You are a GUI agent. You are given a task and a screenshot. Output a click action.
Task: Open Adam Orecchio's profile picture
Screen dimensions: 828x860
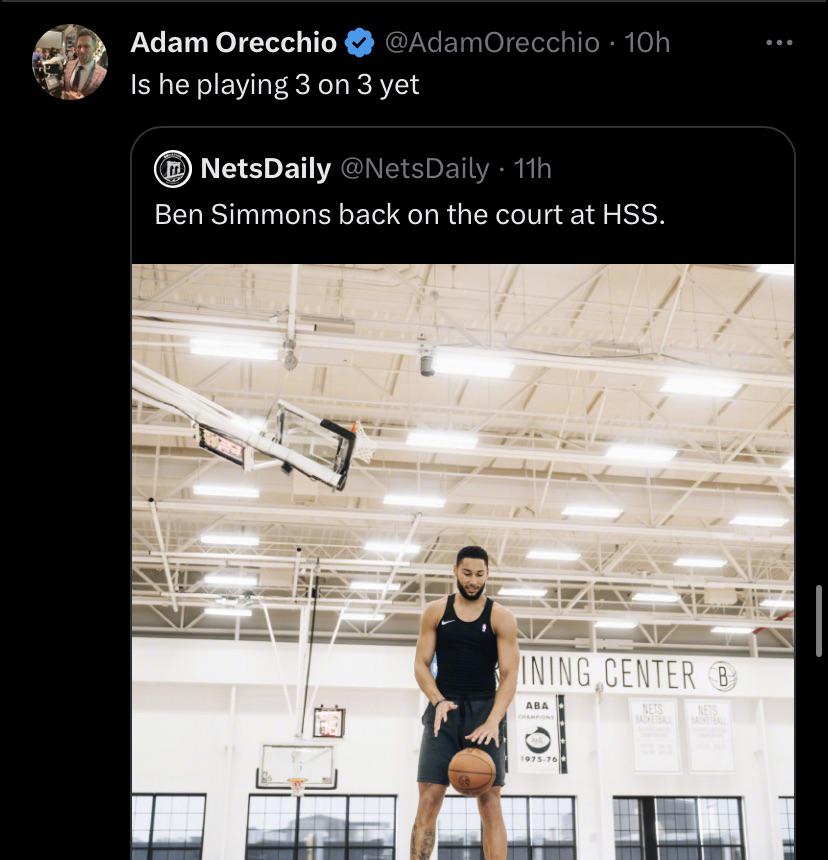click(x=70, y=62)
